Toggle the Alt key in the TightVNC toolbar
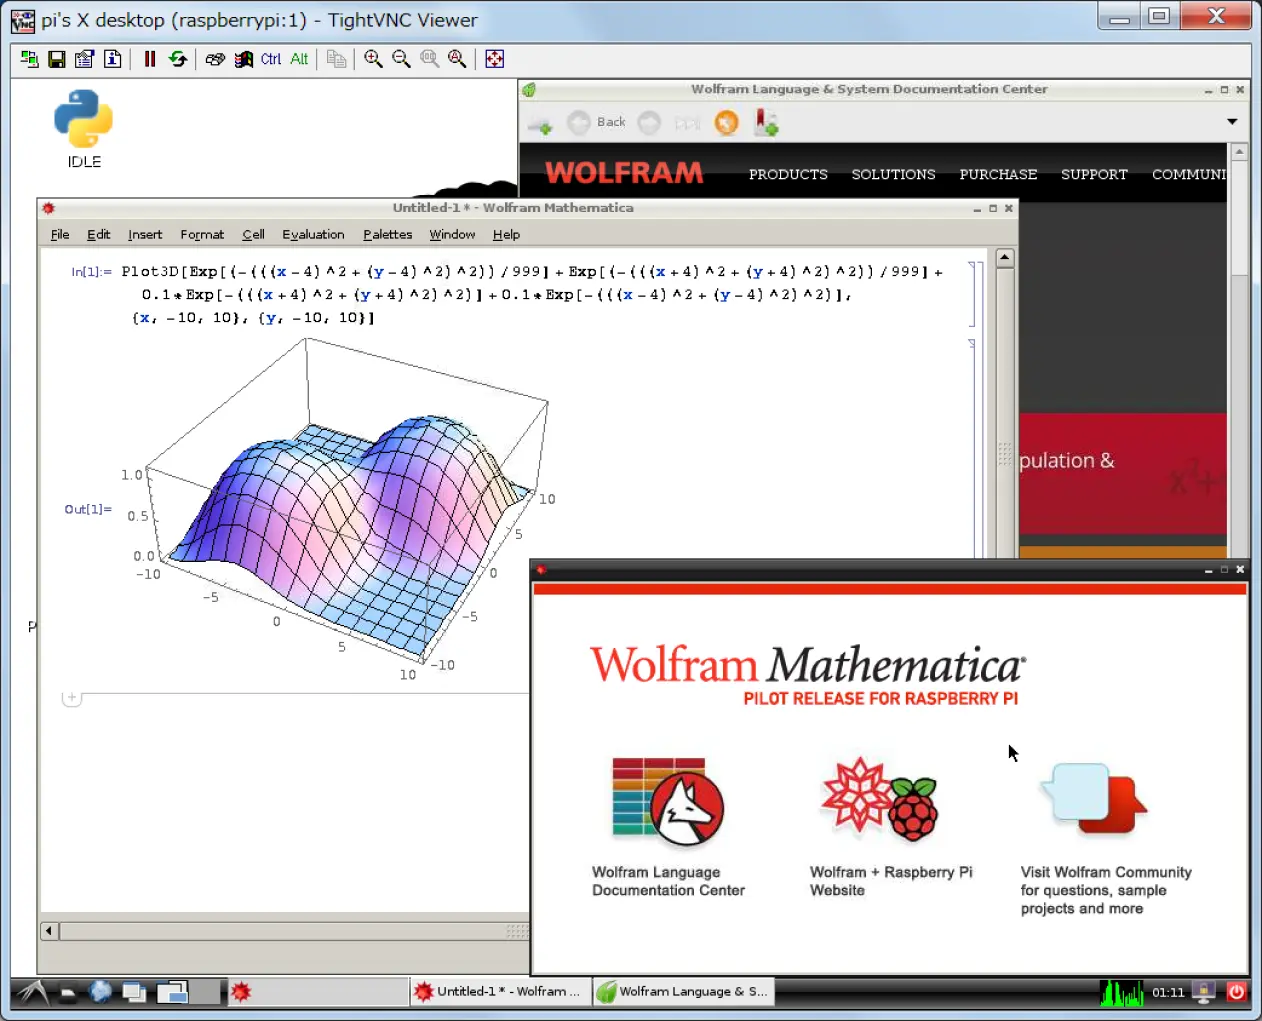Viewport: 1262px width, 1021px height. click(298, 59)
